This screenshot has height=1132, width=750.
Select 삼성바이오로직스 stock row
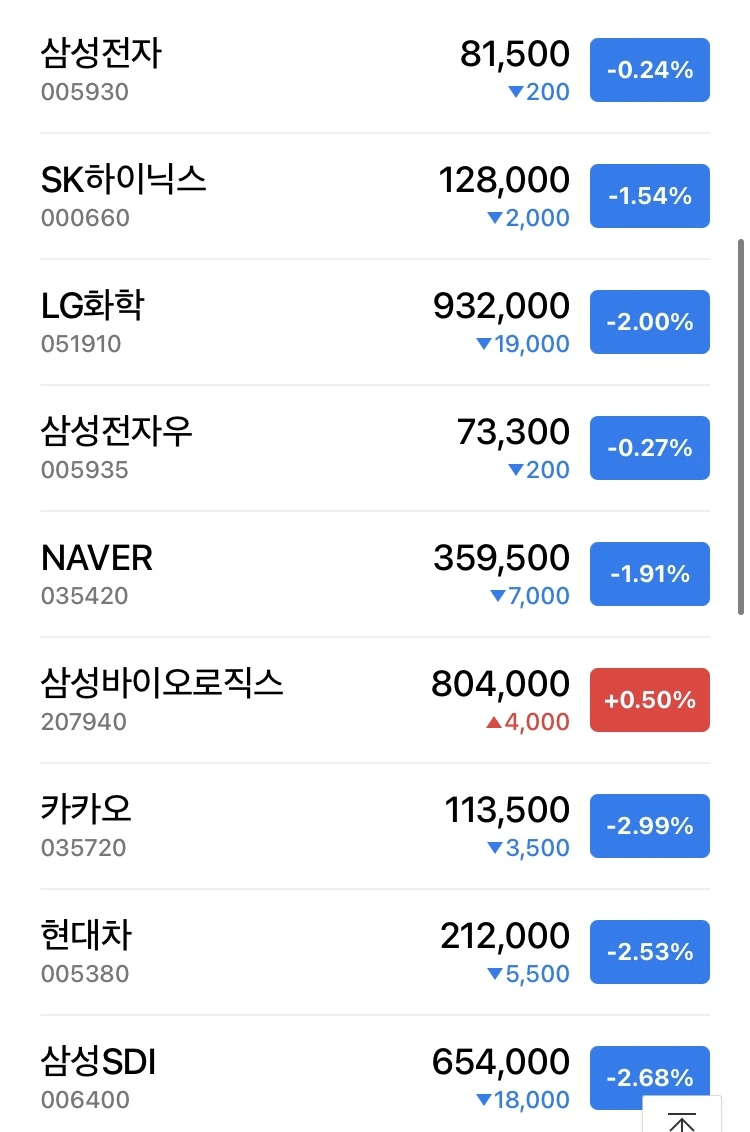[375, 700]
